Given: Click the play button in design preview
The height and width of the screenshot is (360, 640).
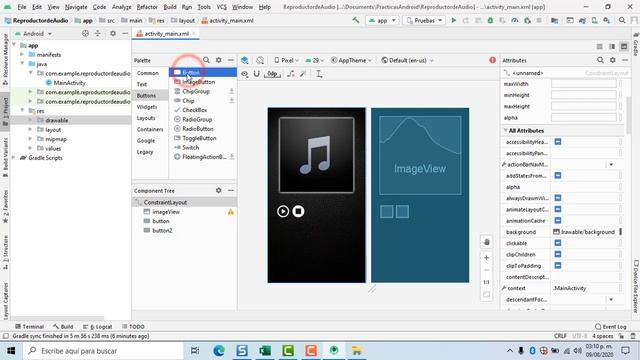Looking at the screenshot, I should (x=283, y=211).
